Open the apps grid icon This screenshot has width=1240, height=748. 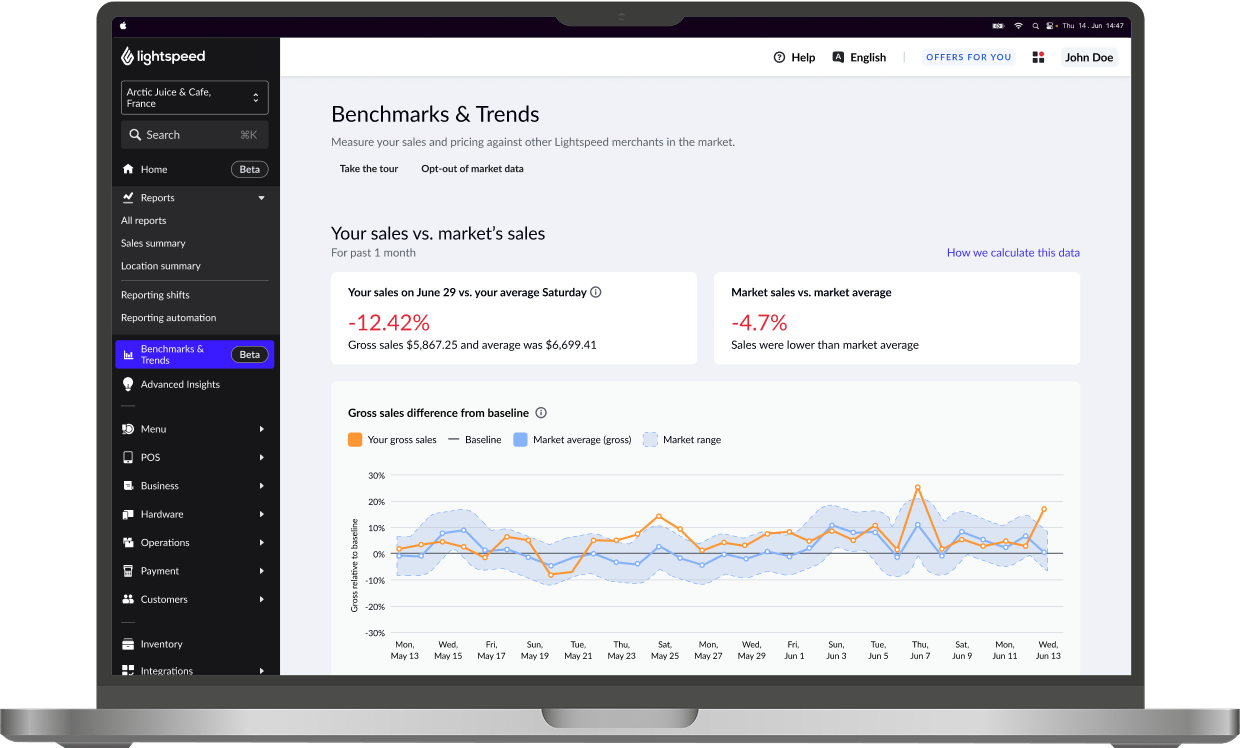(x=1038, y=57)
